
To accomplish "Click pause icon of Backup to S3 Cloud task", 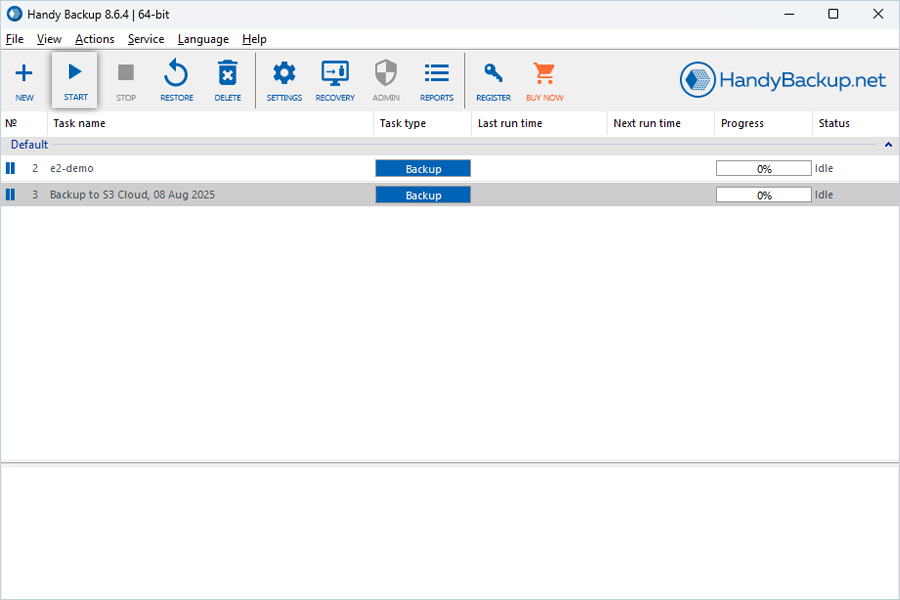I will (x=10, y=195).
